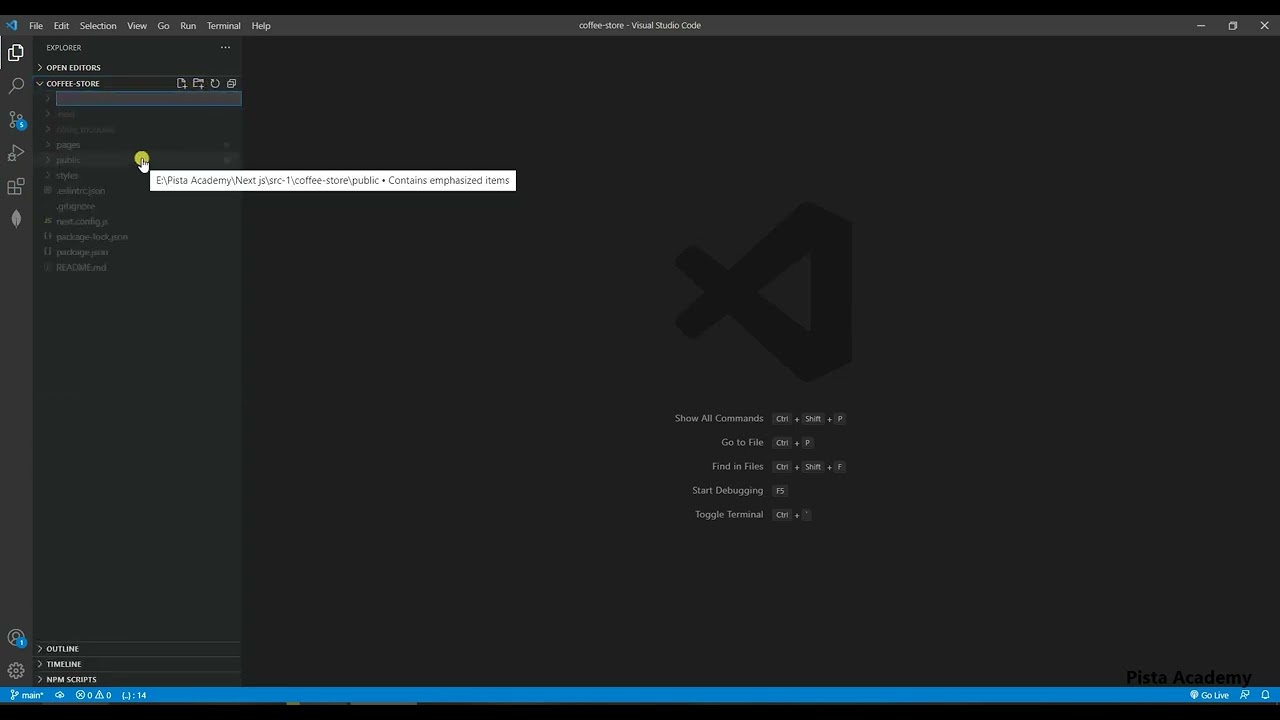Open the README.md file
Image resolution: width=1280 pixels, height=720 pixels.
137,268
